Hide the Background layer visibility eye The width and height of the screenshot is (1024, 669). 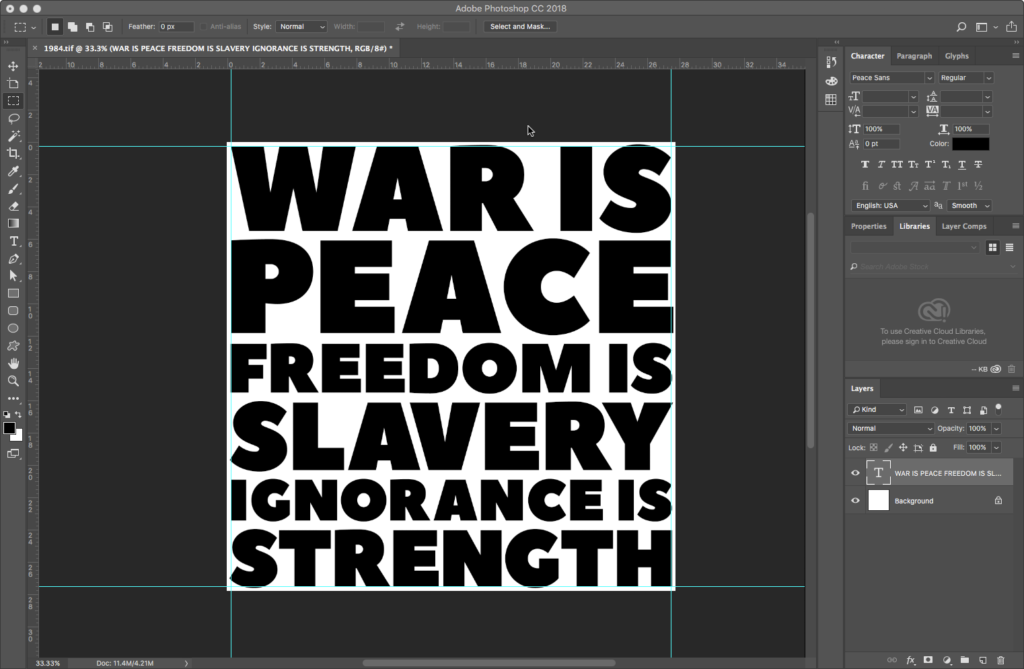pos(855,501)
